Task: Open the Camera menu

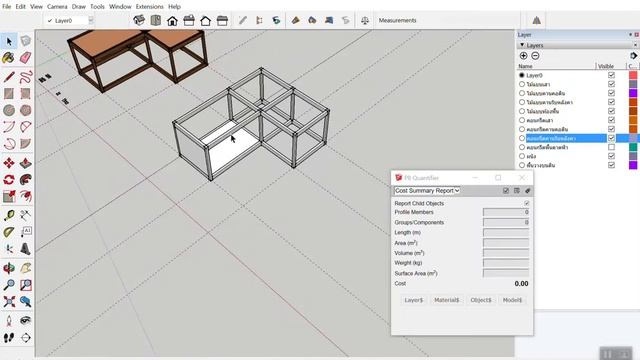Action: point(57,7)
